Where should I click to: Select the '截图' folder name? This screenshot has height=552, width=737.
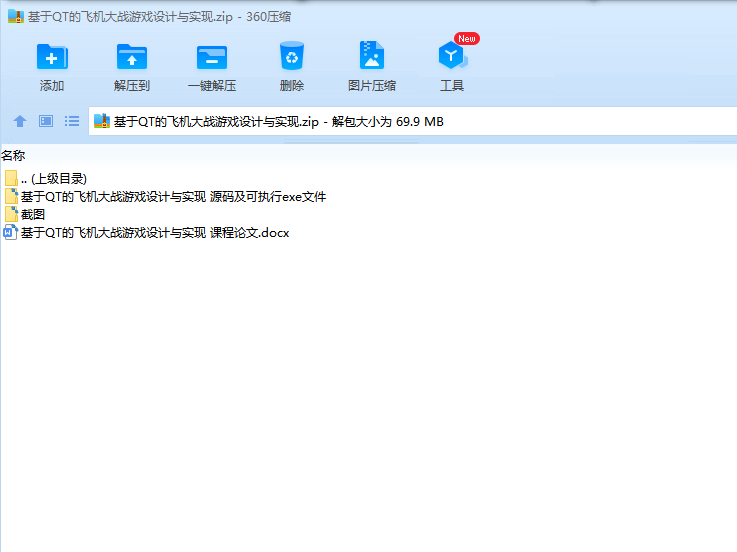pos(33,214)
